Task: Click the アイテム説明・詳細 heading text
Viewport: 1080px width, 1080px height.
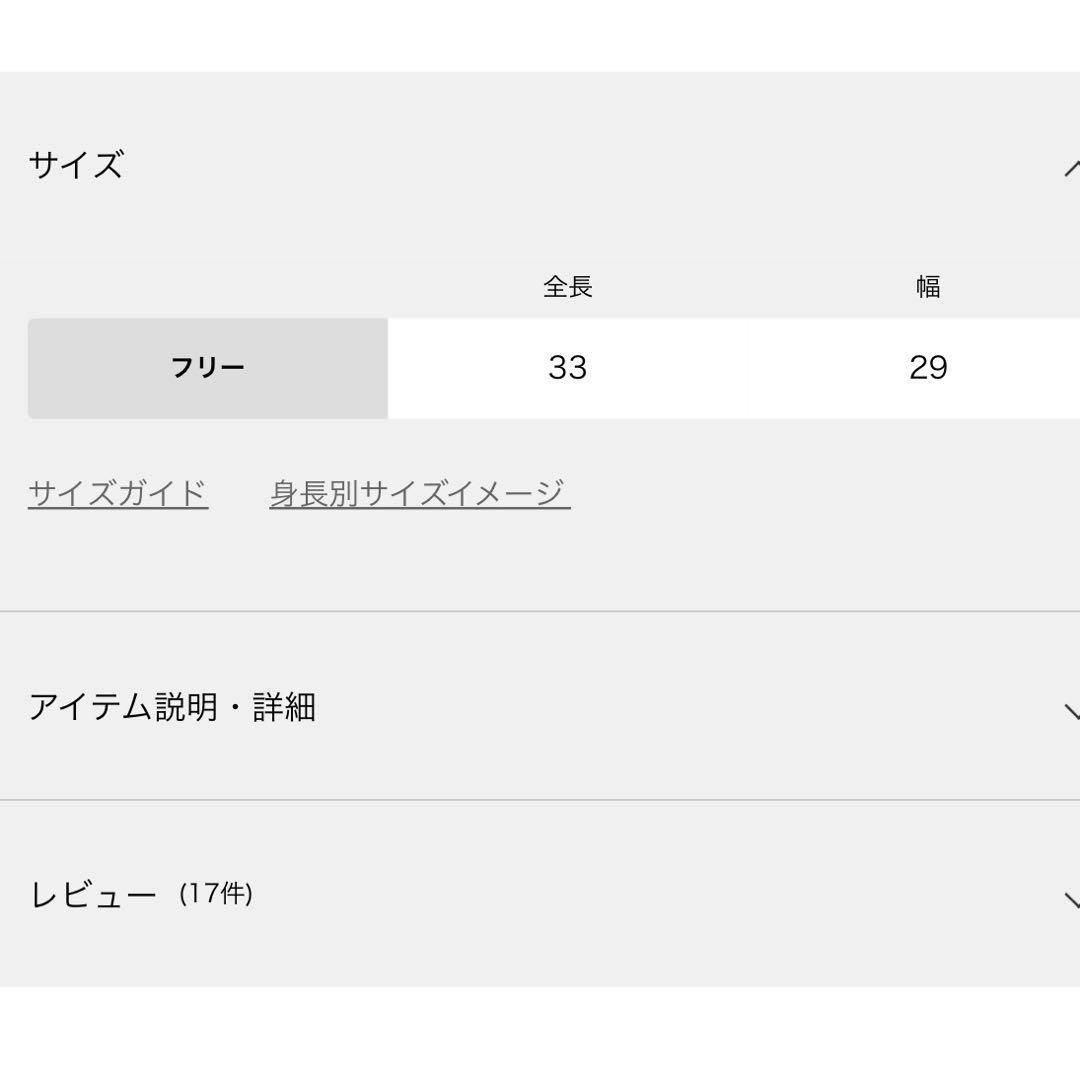Action: (x=172, y=707)
